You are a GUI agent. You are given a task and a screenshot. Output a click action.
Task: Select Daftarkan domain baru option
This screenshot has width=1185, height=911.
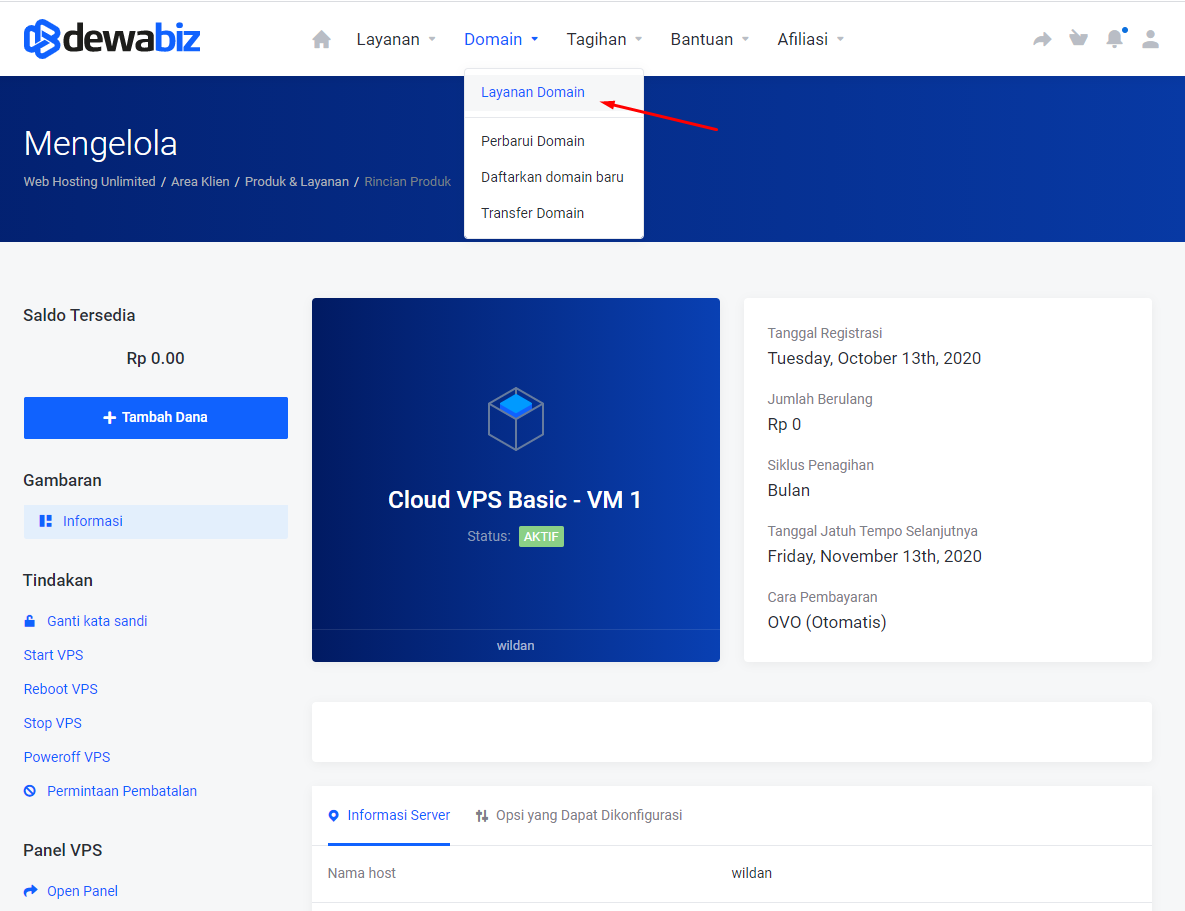552,177
